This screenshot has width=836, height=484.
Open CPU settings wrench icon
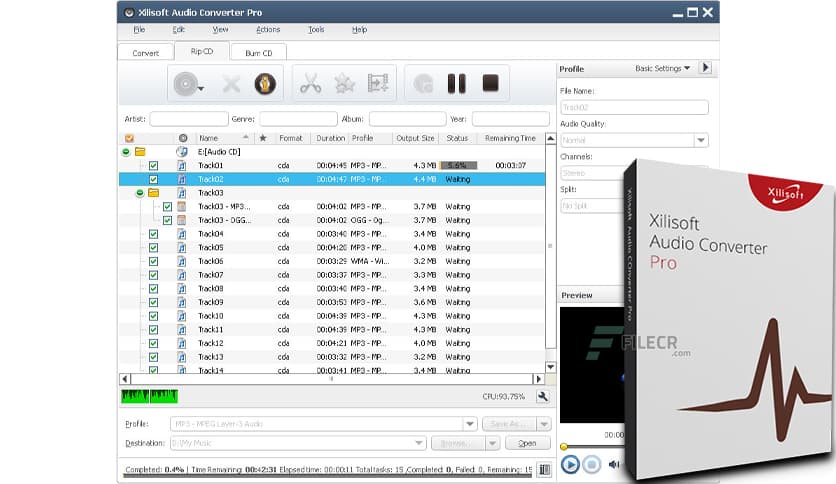click(x=543, y=397)
